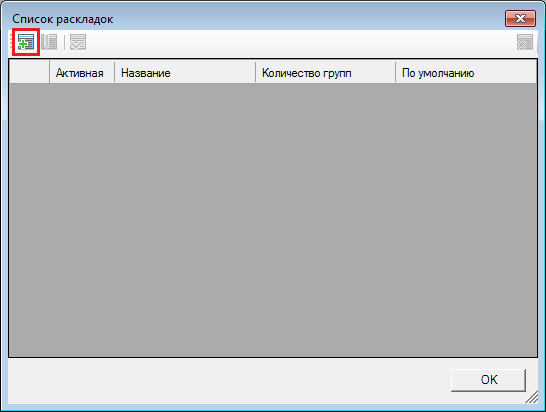This screenshot has height=412, width=546.
Task: Click the divider before the По умолчанию header
Action: pos(396,72)
